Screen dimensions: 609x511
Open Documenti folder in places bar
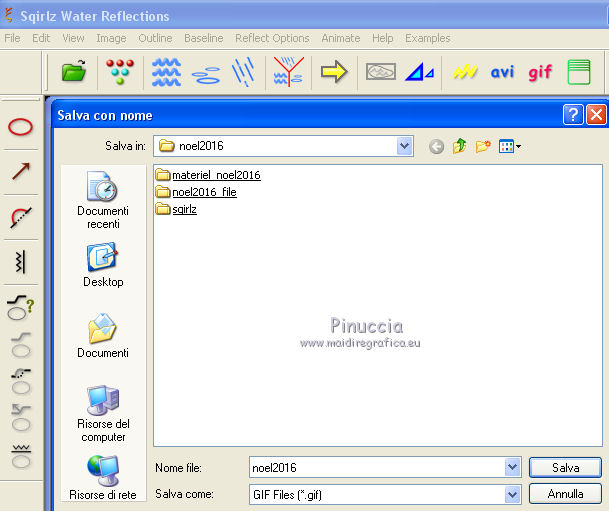(103, 336)
